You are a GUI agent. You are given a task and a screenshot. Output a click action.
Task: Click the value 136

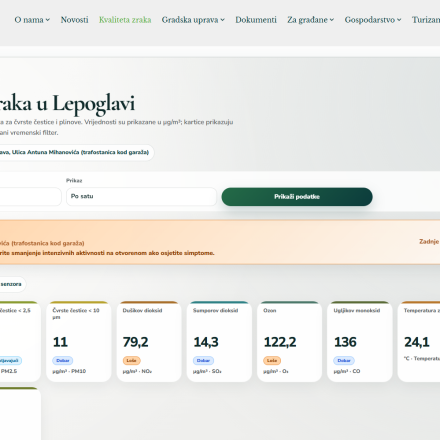pyautogui.click(x=345, y=342)
